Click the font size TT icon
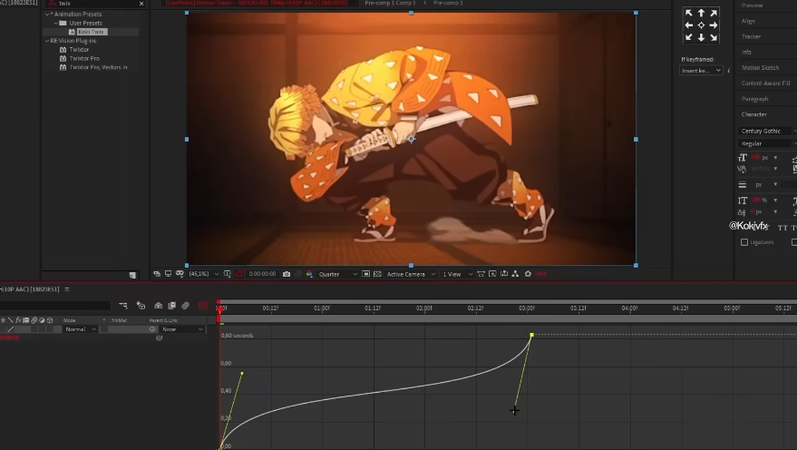 coord(743,158)
